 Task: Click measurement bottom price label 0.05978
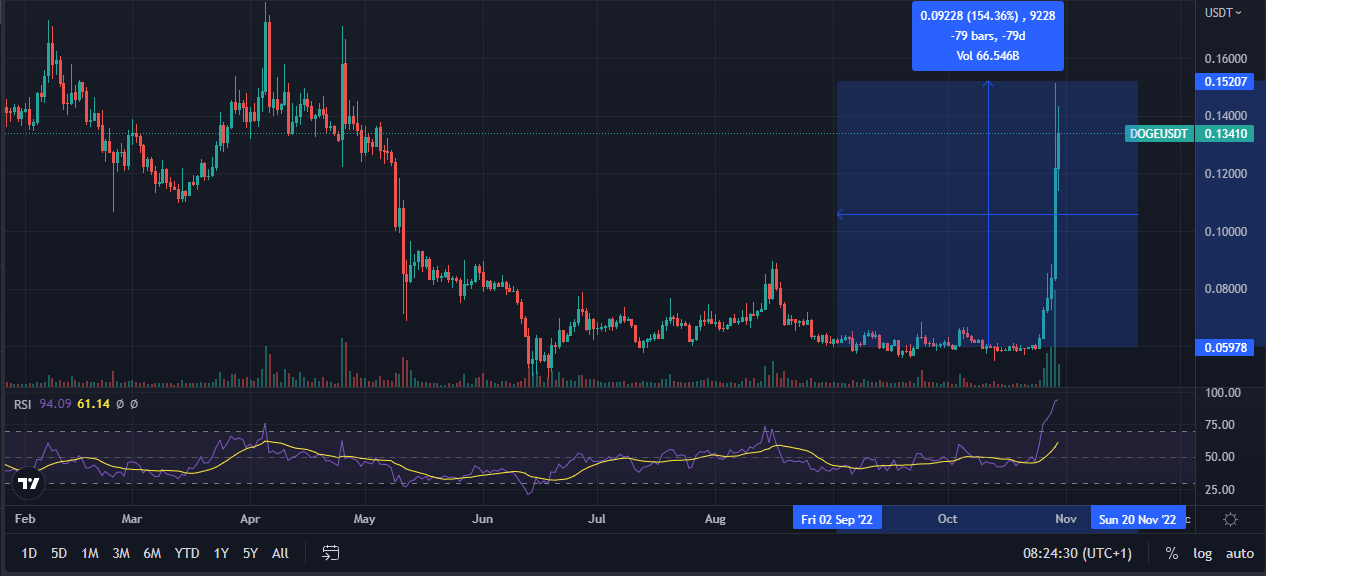[1224, 347]
